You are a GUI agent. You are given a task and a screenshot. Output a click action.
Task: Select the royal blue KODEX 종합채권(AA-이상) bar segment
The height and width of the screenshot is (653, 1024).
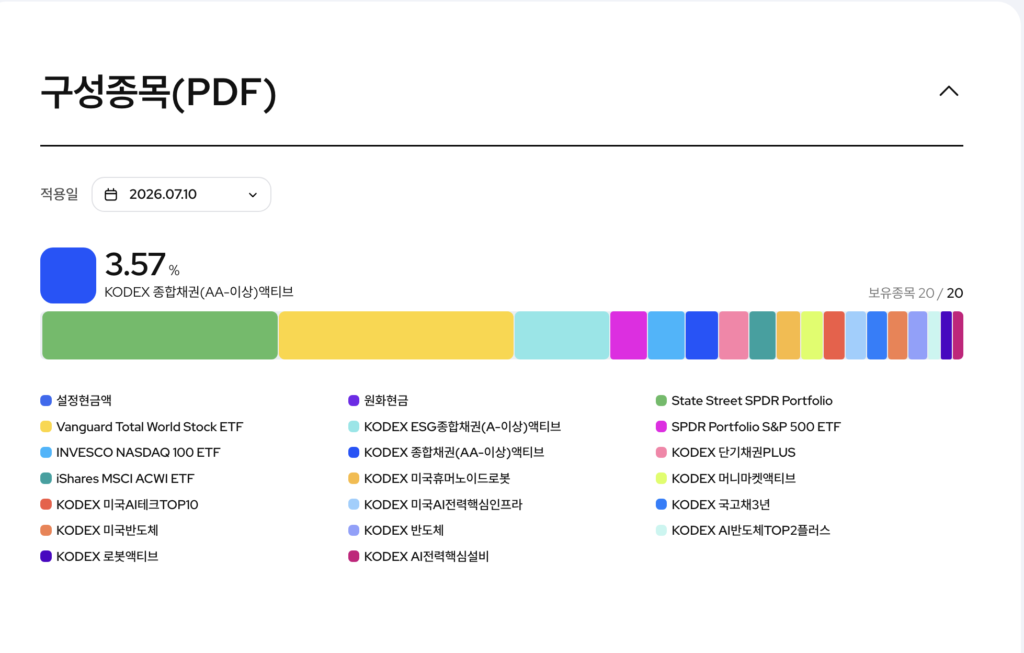click(x=701, y=336)
